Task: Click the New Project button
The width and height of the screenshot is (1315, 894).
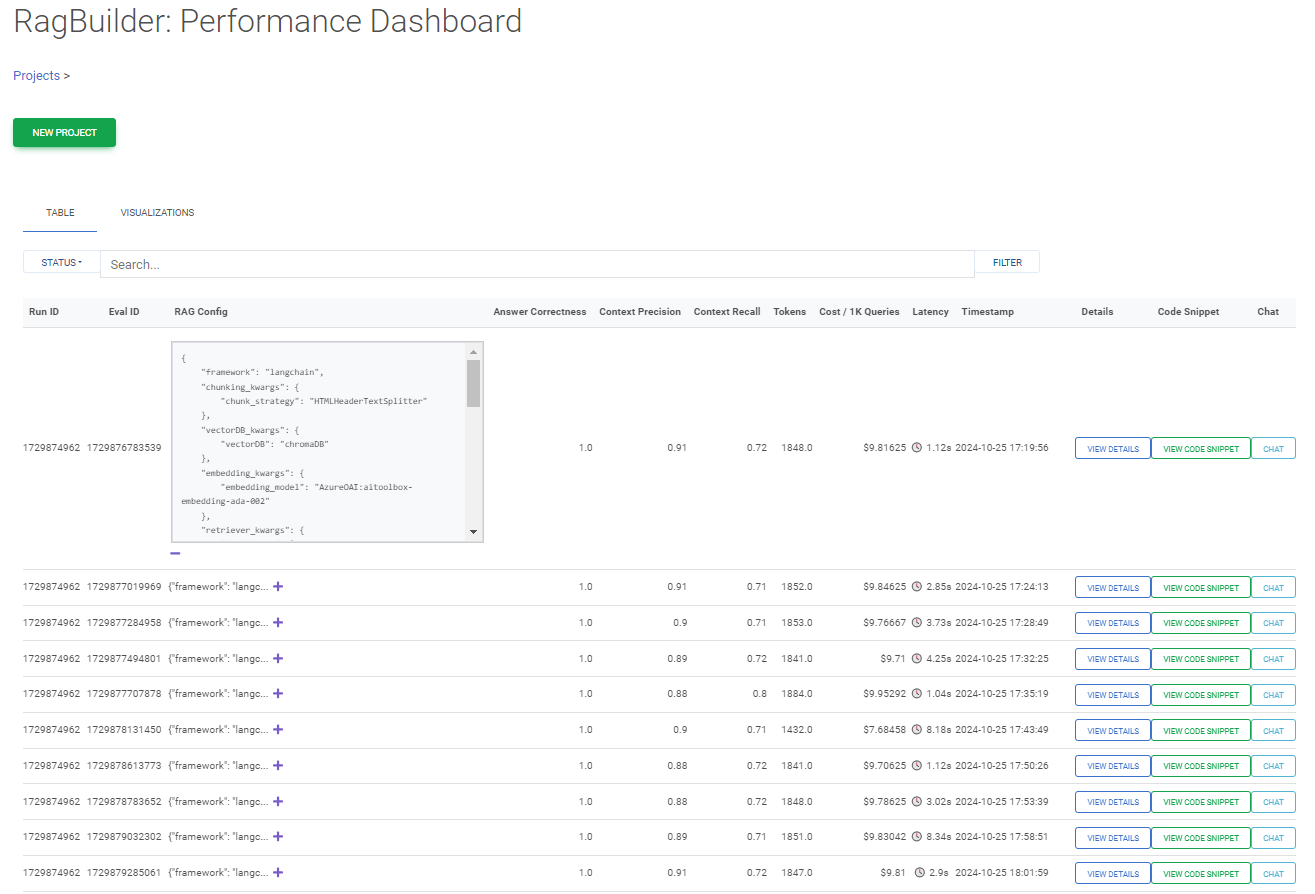Action: pyautogui.click(x=64, y=133)
